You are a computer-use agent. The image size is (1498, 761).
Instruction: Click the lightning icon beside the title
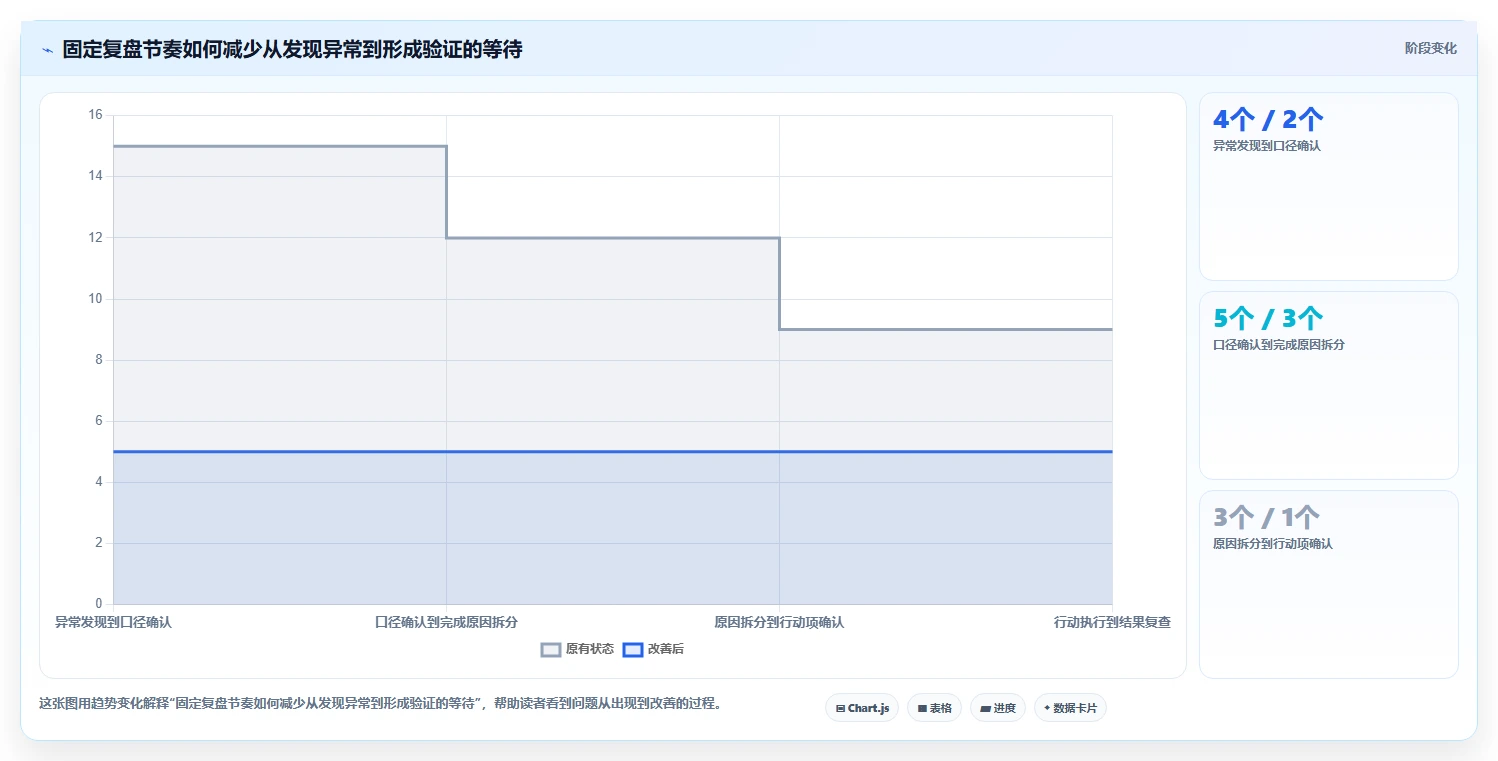47,50
